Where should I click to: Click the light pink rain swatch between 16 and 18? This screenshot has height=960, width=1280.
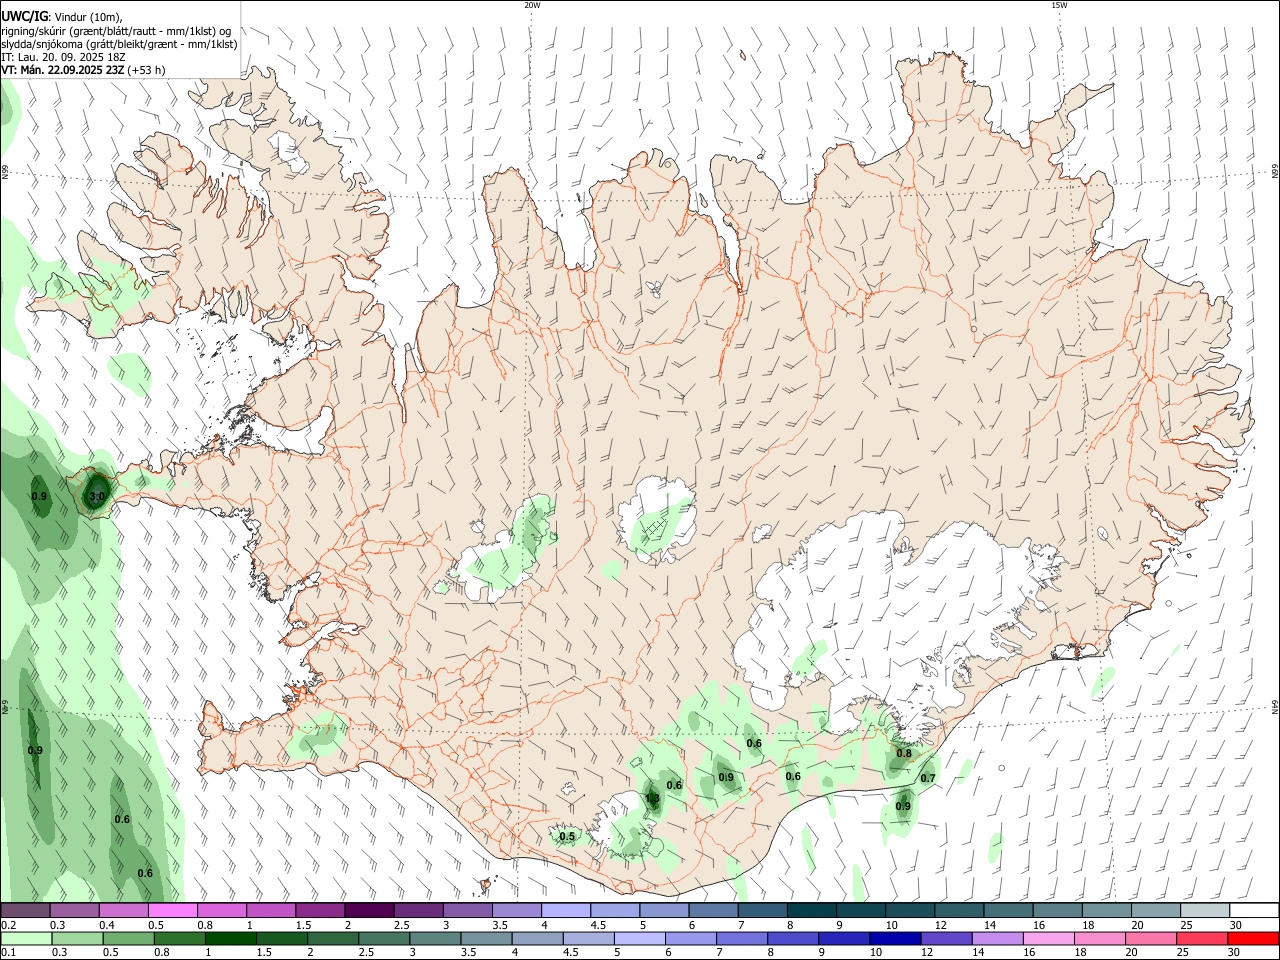tap(1049, 938)
